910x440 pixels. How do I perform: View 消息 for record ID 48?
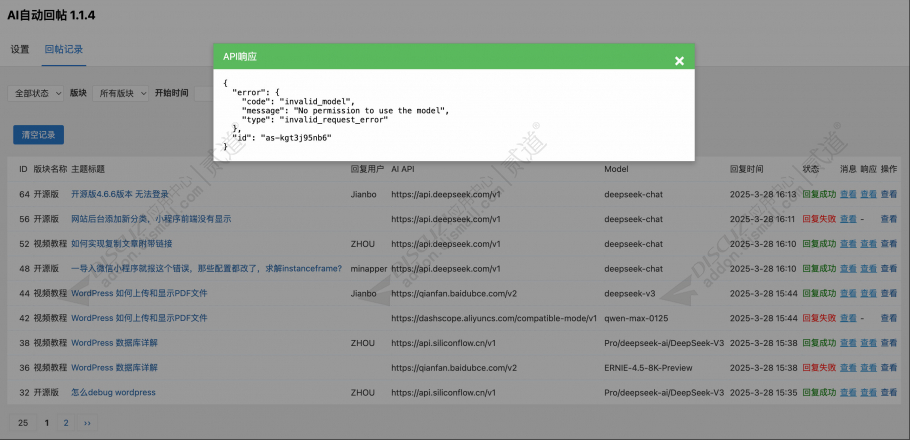[x=848, y=268]
